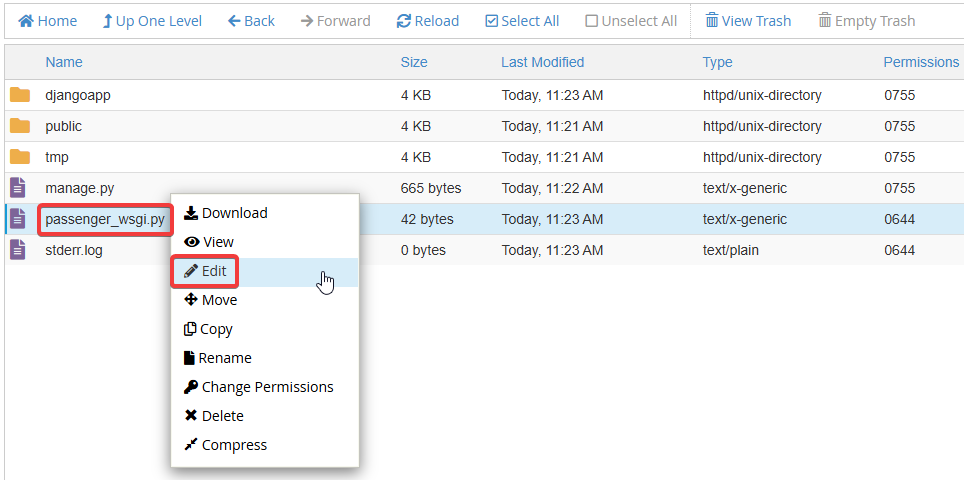Reload the file listing

click(x=427, y=21)
